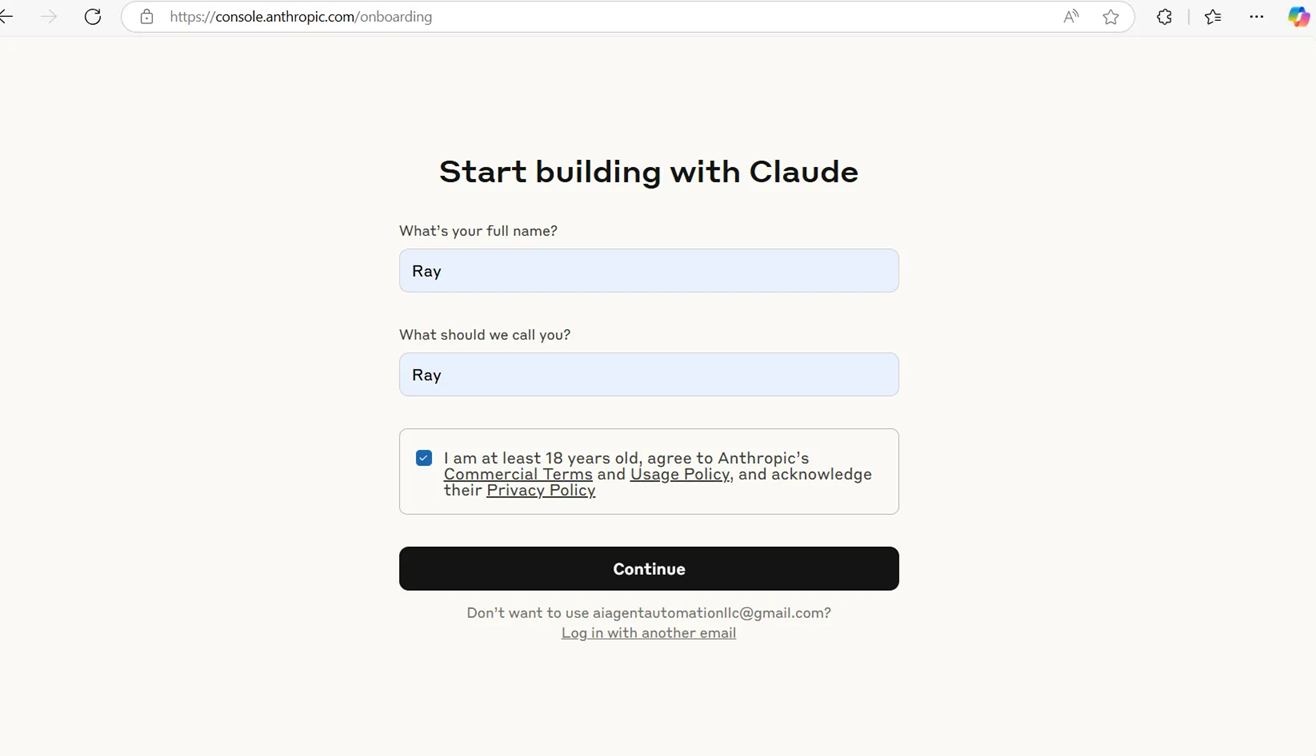Image resolution: width=1316 pixels, height=756 pixels.
Task: Add page to favorites star icon
Action: [1110, 17]
